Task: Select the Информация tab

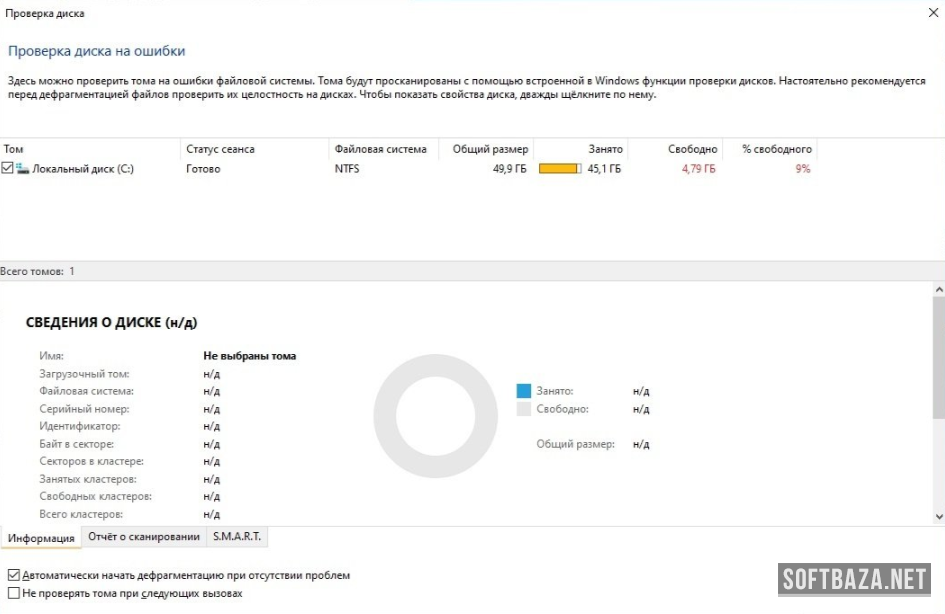Action: pos(41,538)
